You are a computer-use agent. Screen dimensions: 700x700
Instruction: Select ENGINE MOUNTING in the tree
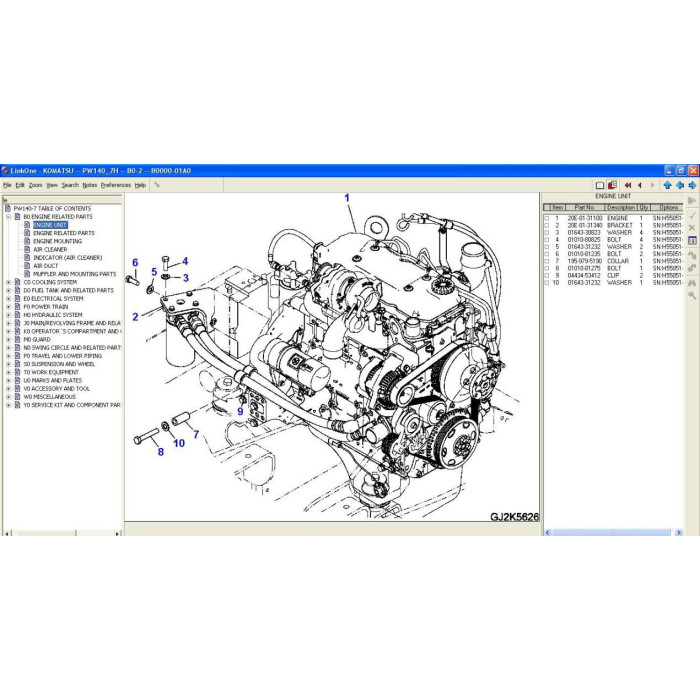(x=58, y=241)
